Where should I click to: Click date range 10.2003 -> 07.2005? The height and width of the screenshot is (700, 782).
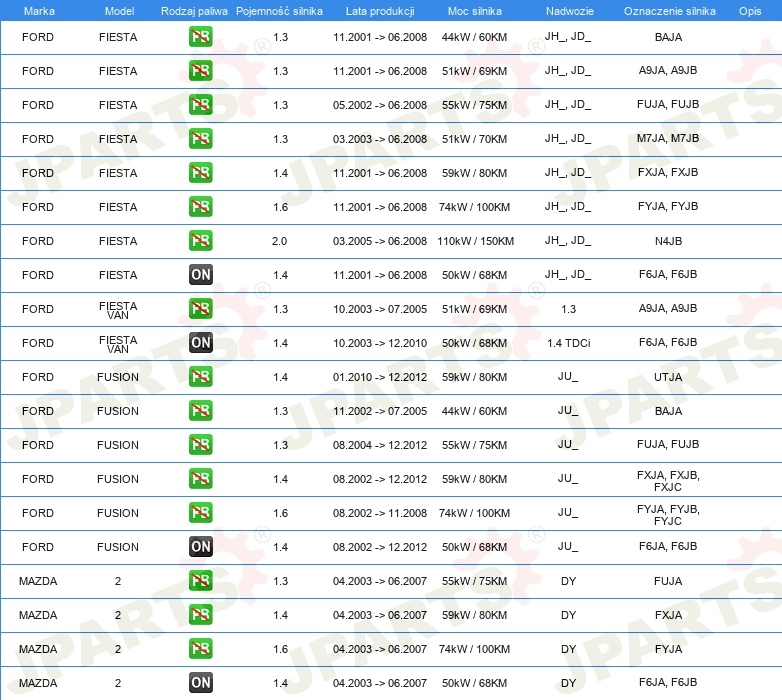point(380,309)
